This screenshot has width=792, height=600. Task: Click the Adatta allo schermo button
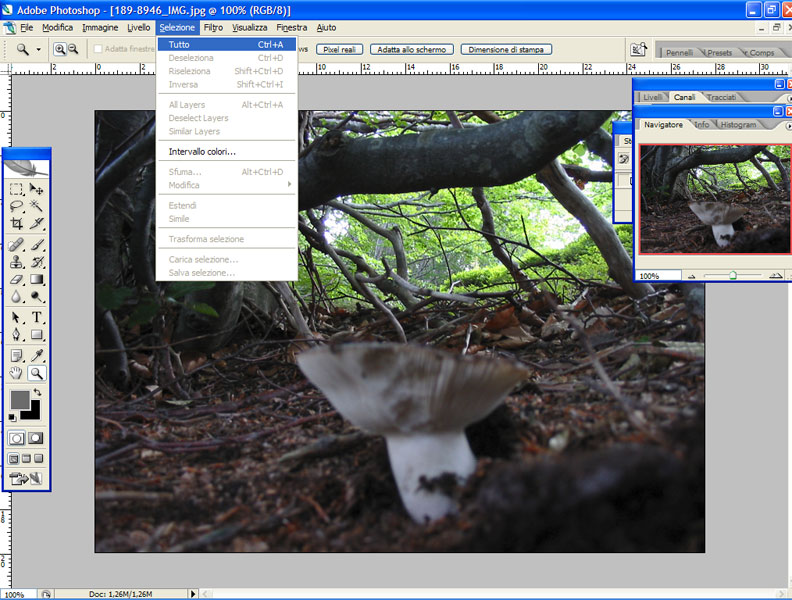(411, 49)
